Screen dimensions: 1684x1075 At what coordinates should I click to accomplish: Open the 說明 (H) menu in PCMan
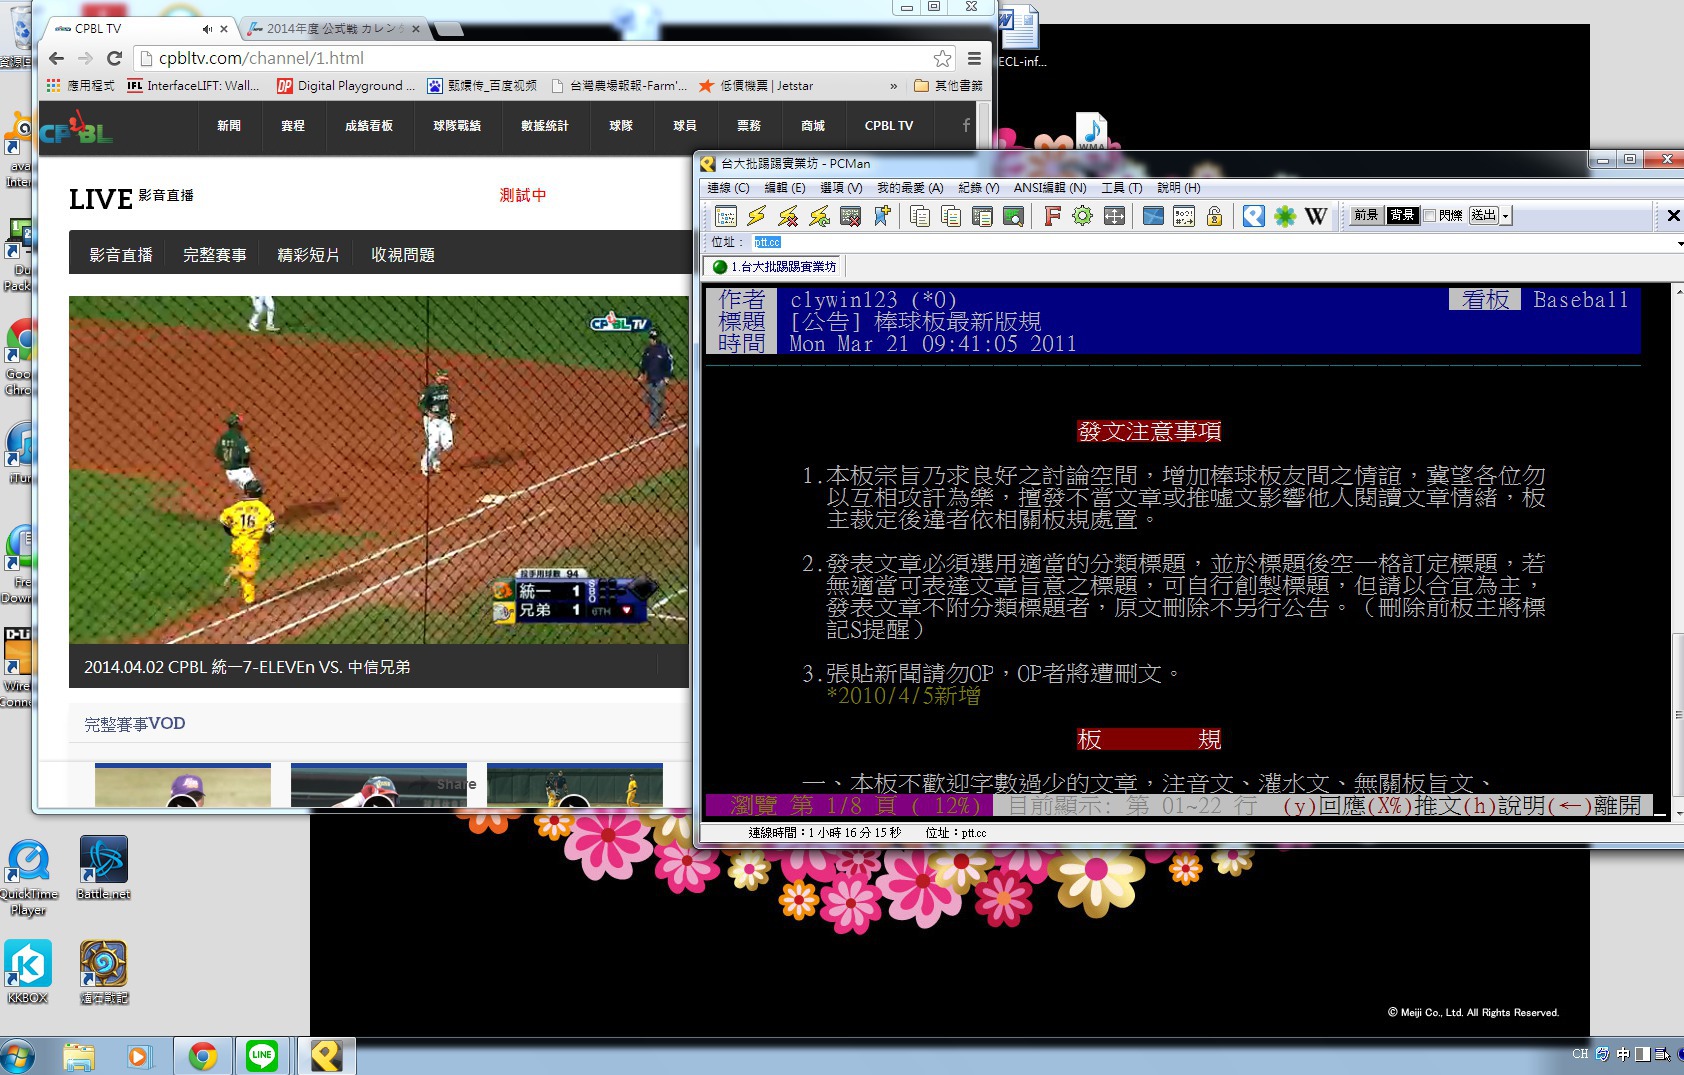pos(1178,188)
